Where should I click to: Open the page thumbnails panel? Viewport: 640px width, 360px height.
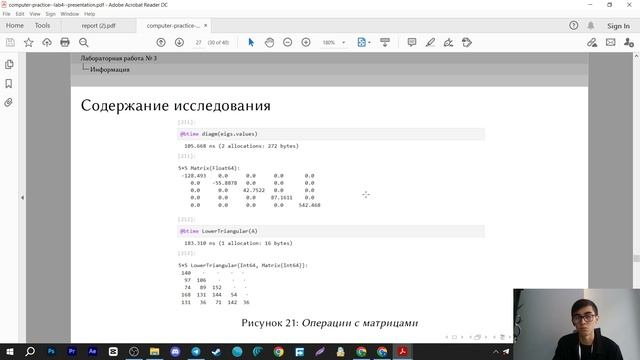tap(9, 64)
